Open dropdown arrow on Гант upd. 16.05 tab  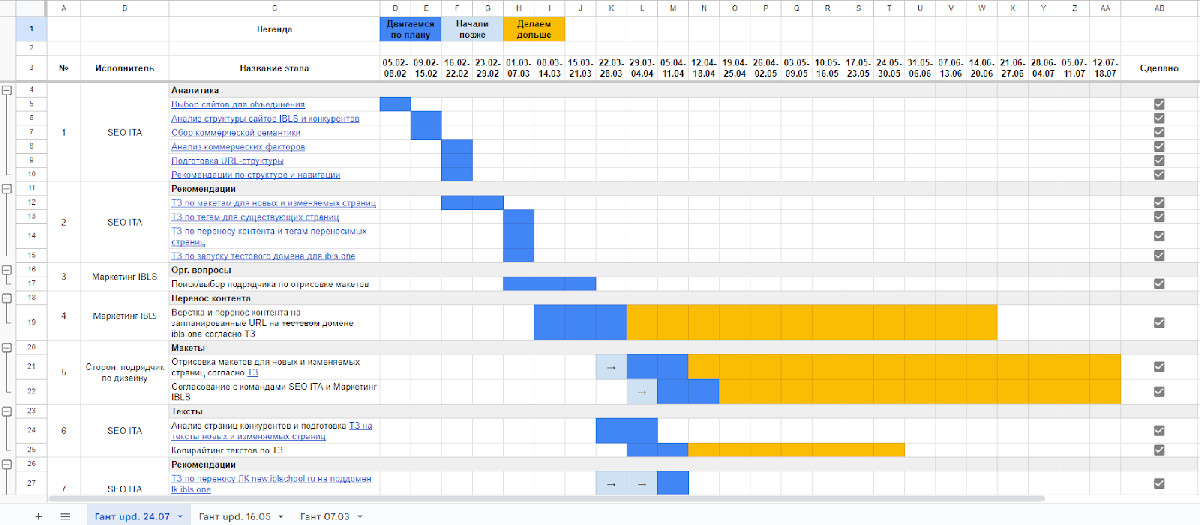[279, 516]
